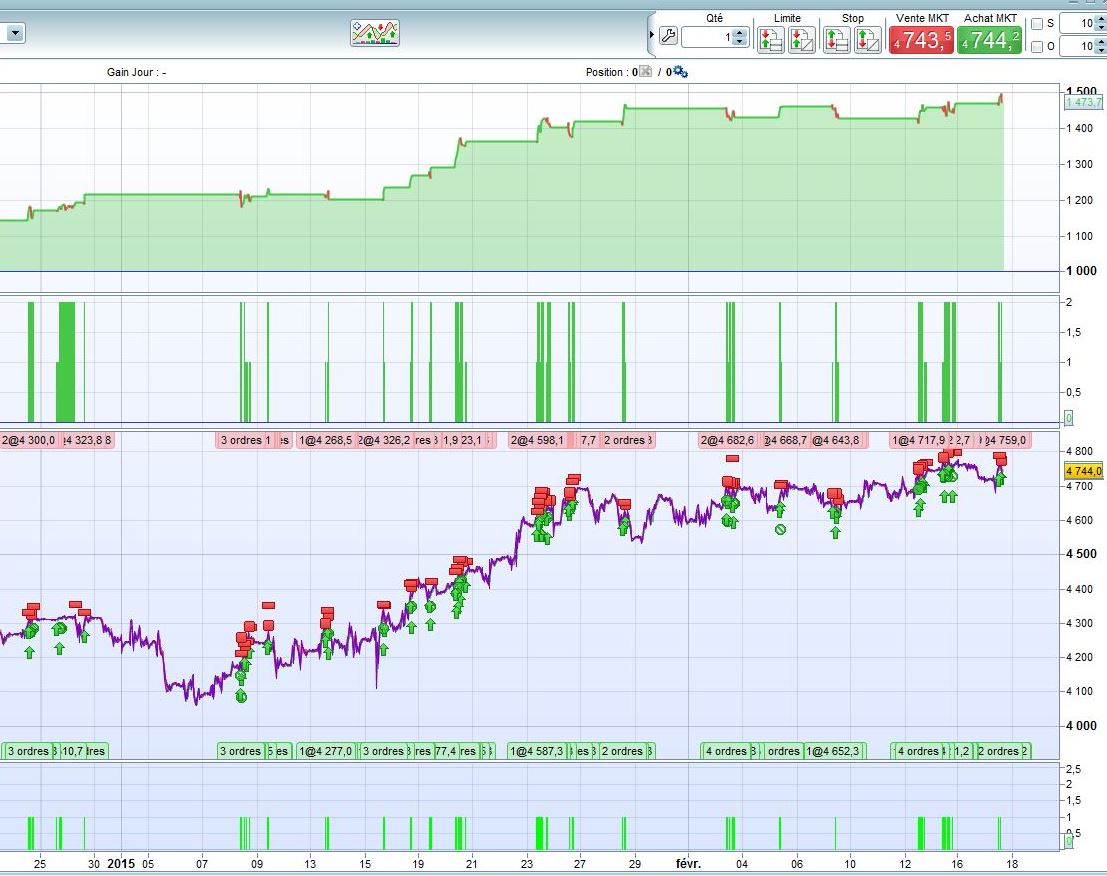1107x876 pixels.
Task: Select the buy label '1@4 277,0'
Action: click(325, 751)
